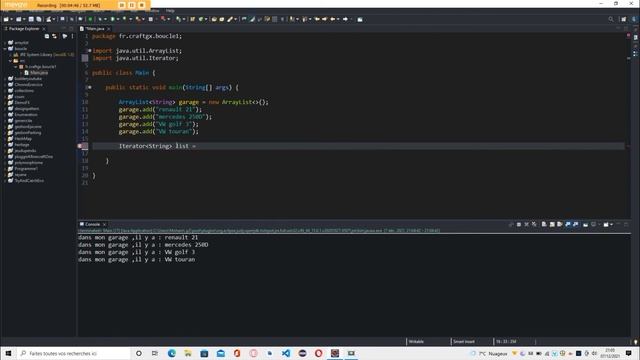Expand the builderyoutube project arrow
Viewport: 640px width, 360px height.
point(5,78)
